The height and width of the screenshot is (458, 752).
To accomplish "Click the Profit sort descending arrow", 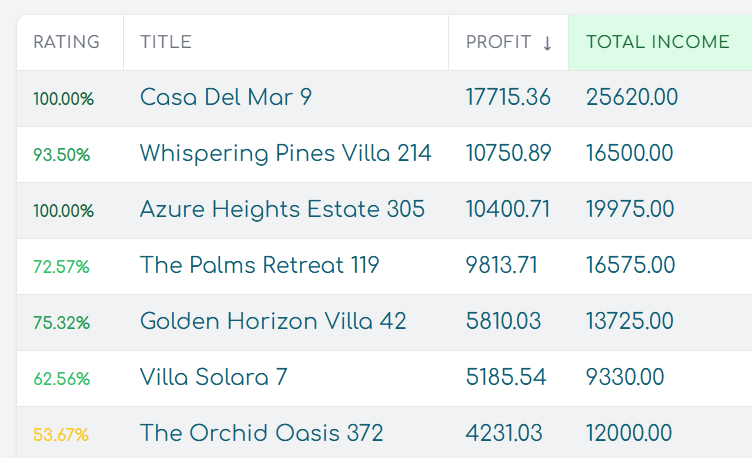I will point(547,43).
